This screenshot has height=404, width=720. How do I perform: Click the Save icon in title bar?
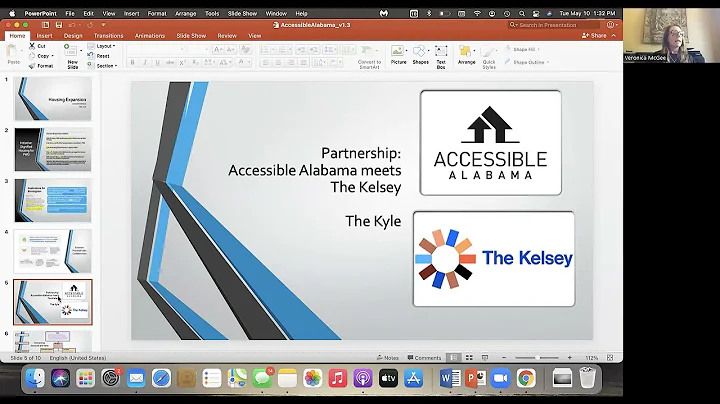[x=59, y=25]
